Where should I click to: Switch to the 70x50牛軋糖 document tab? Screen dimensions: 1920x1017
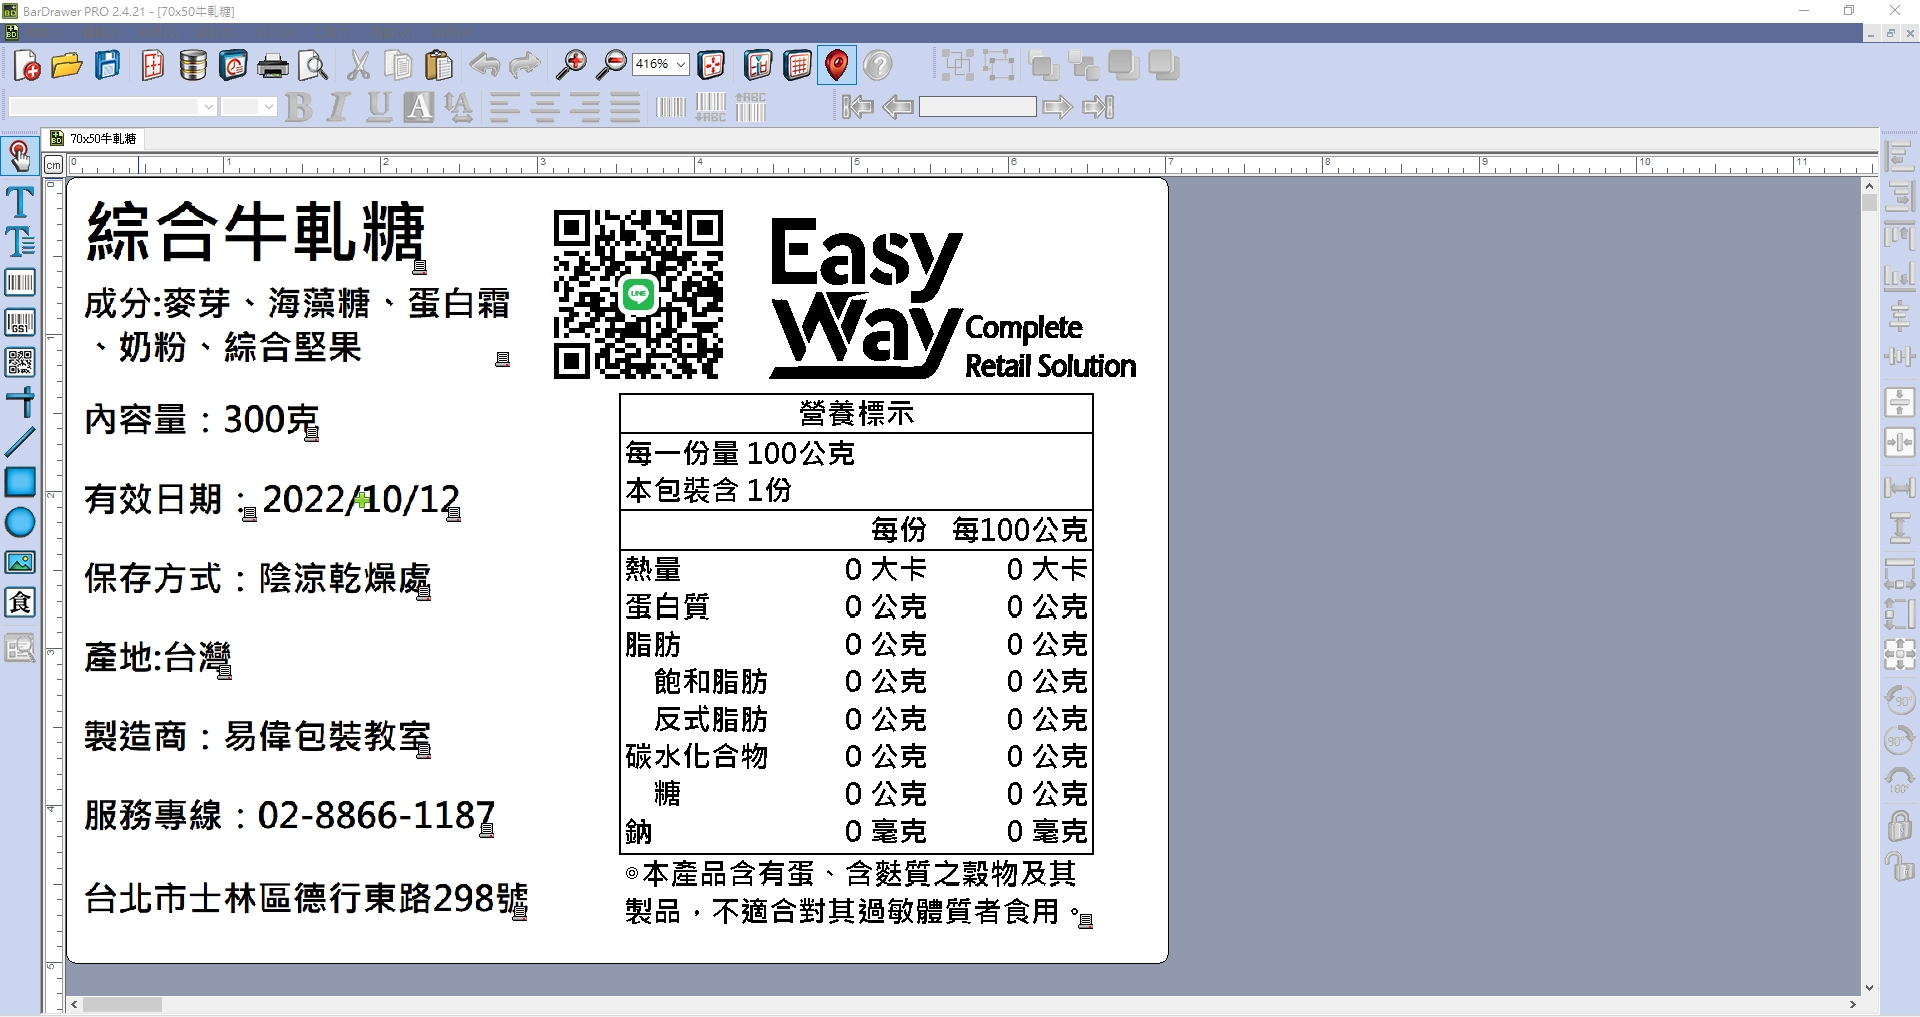[x=94, y=139]
